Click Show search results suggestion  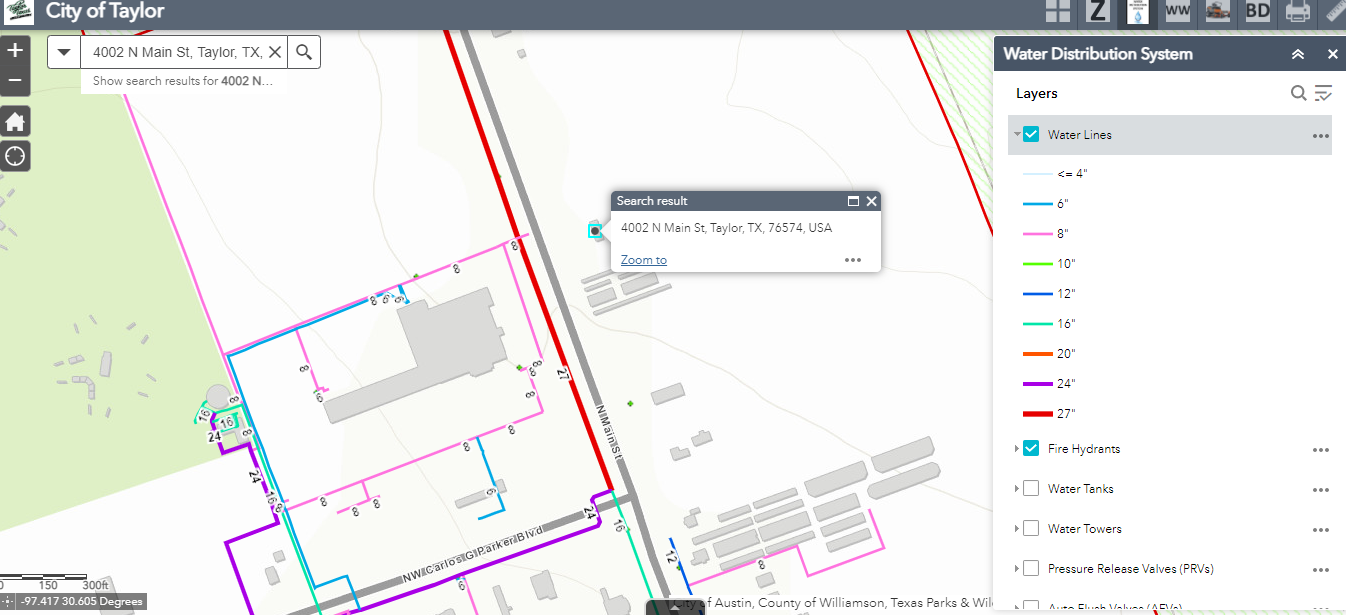(183, 81)
